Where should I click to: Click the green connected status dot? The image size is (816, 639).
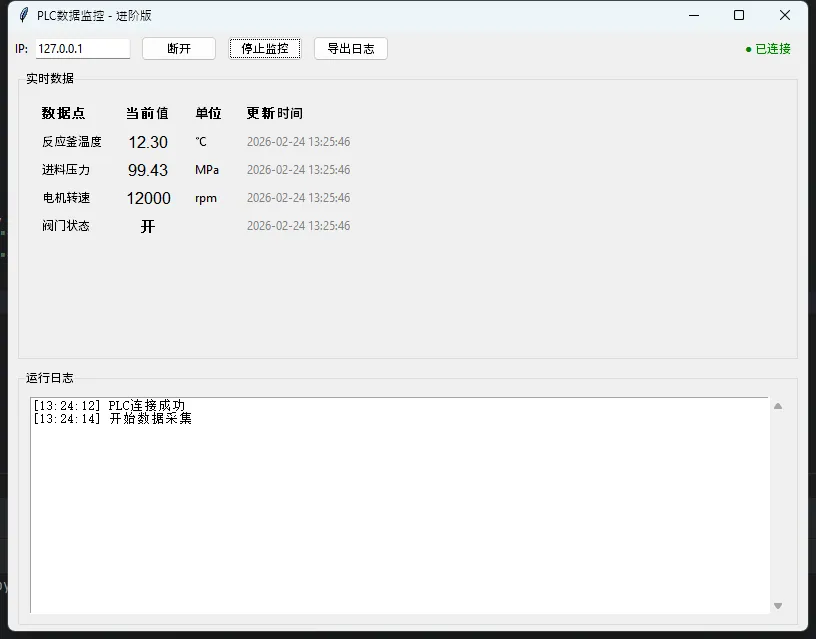point(748,49)
